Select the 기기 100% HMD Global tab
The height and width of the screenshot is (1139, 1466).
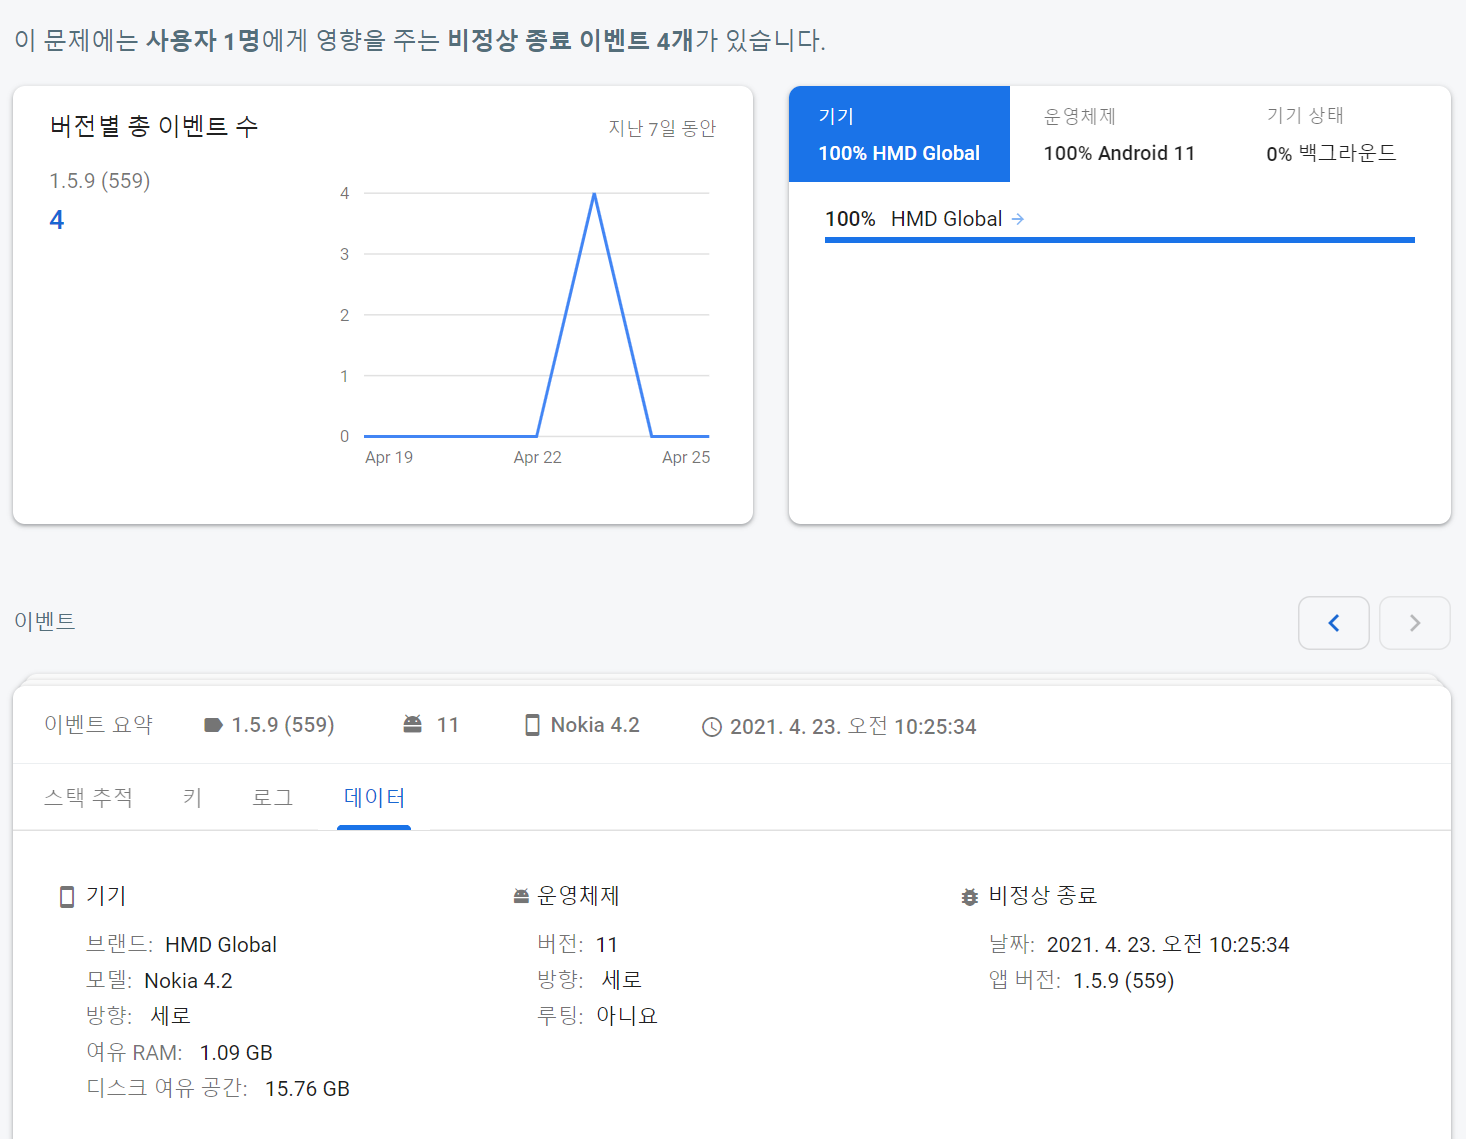[x=899, y=134]
